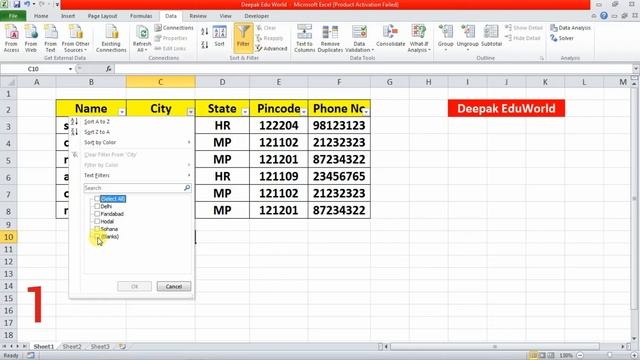Check the (Blanks) checkbox
This screenshot has width=640, height=360.
click(x=97, y=236)
